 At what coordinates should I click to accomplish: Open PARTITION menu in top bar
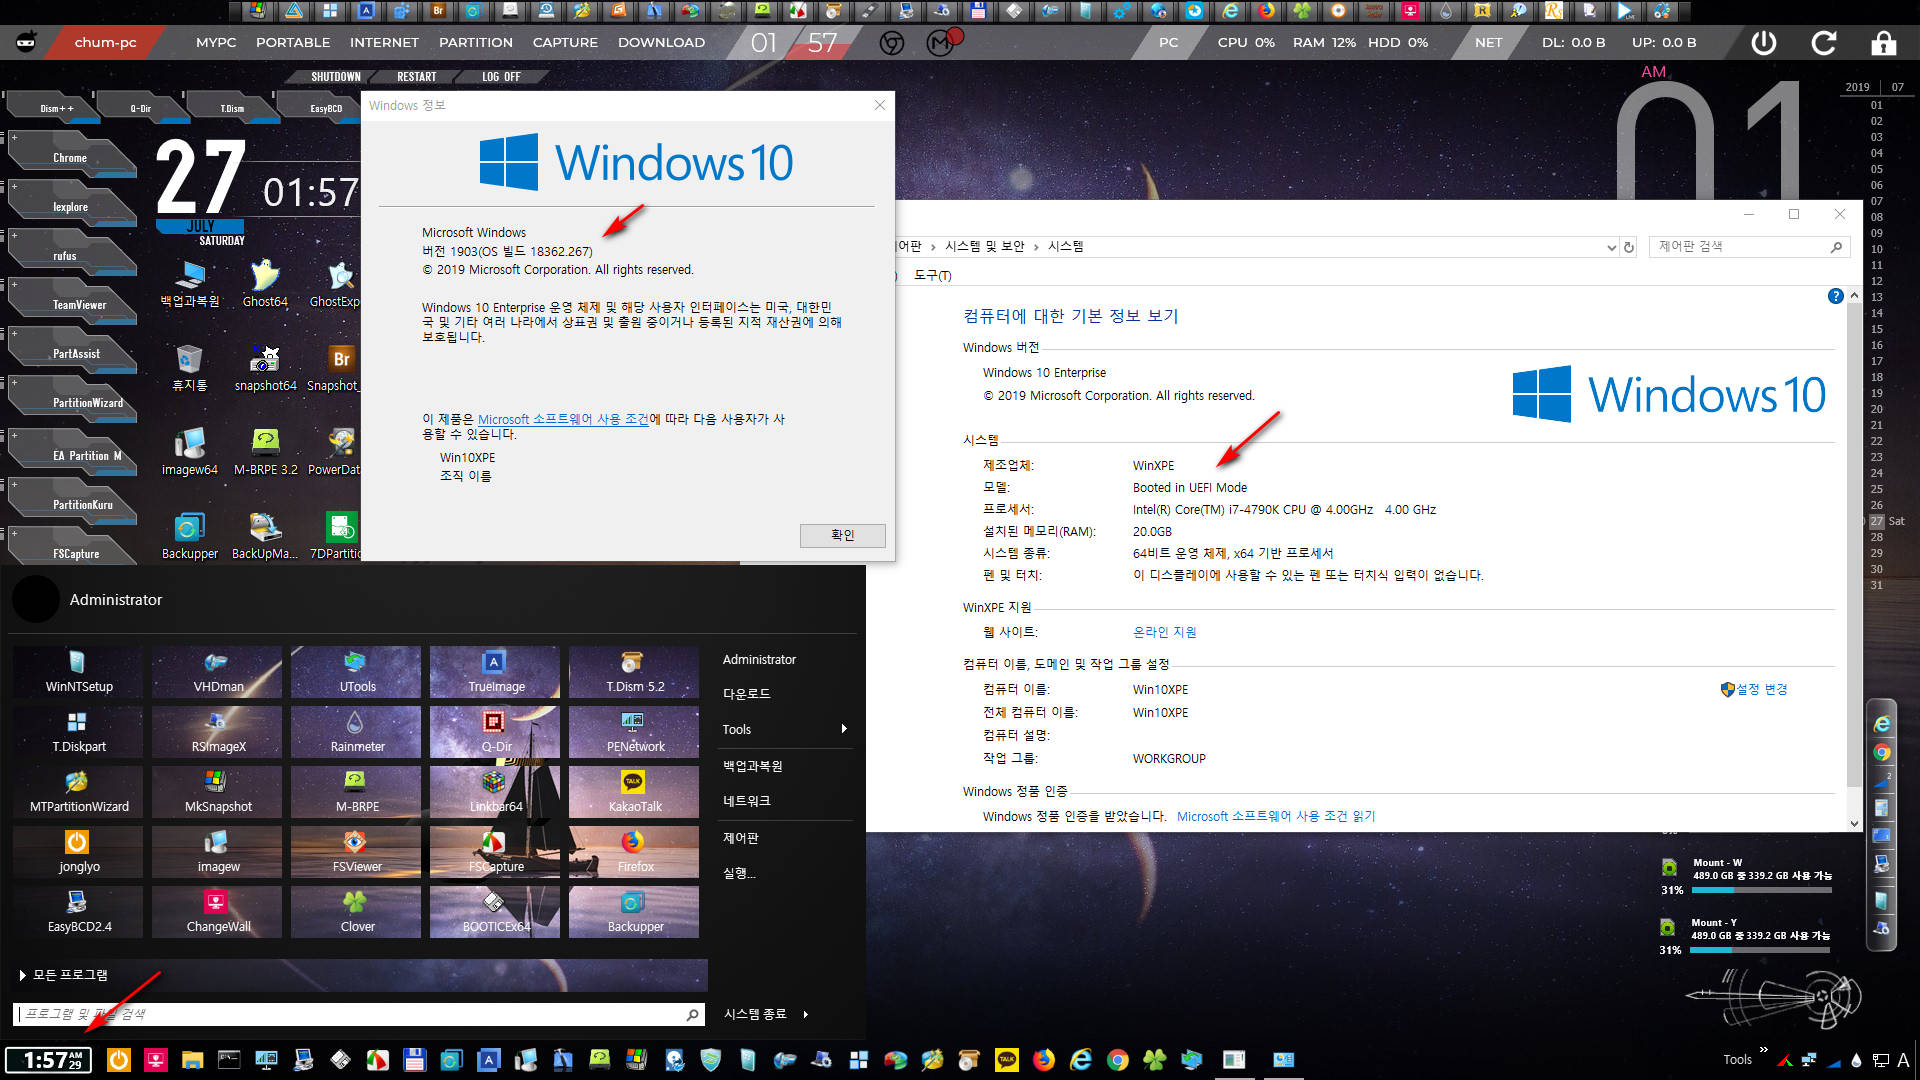click(x=476, y=43)
